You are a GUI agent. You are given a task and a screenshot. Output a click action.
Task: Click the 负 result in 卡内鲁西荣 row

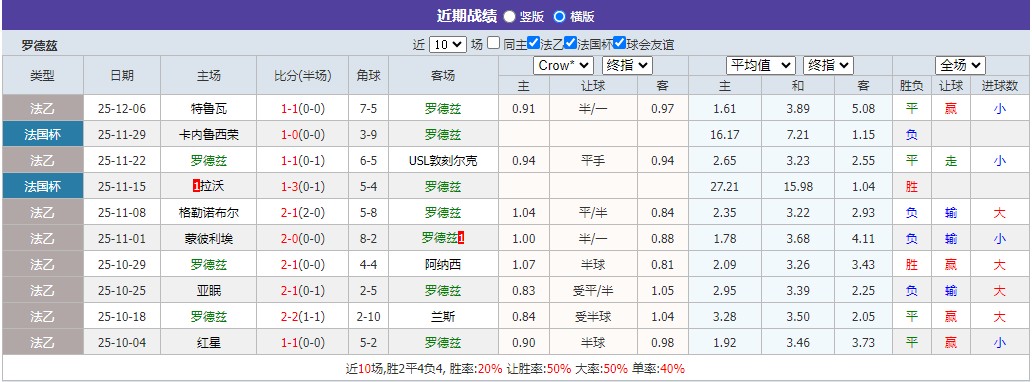[x=912, y=135]
